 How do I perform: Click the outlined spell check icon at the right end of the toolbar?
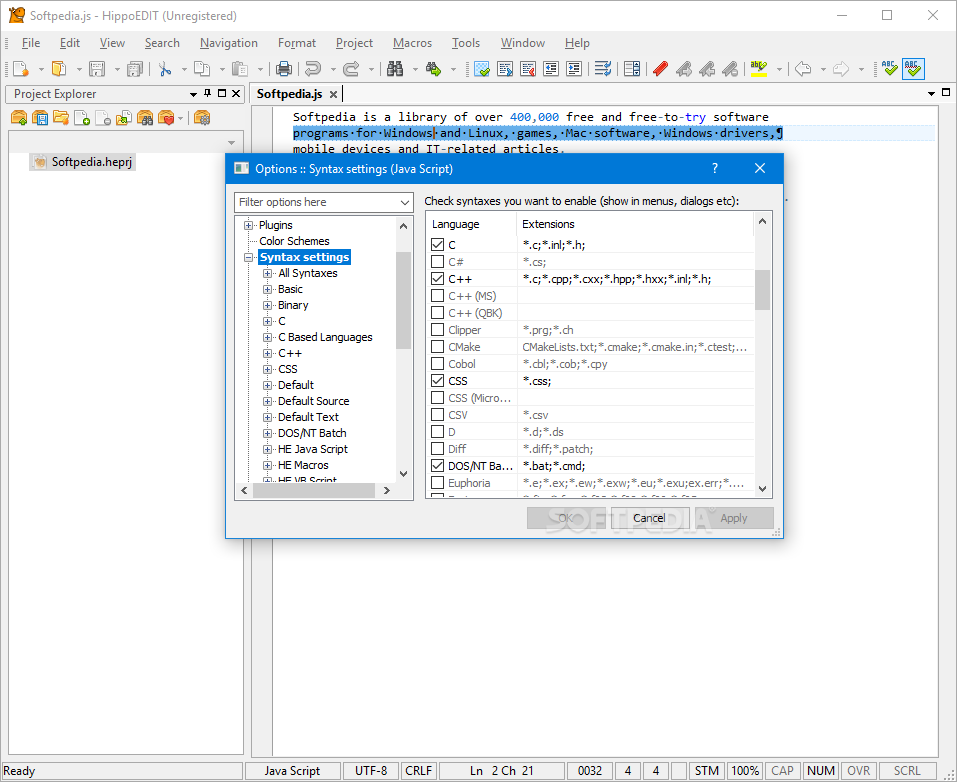click(x=913, y=68)
